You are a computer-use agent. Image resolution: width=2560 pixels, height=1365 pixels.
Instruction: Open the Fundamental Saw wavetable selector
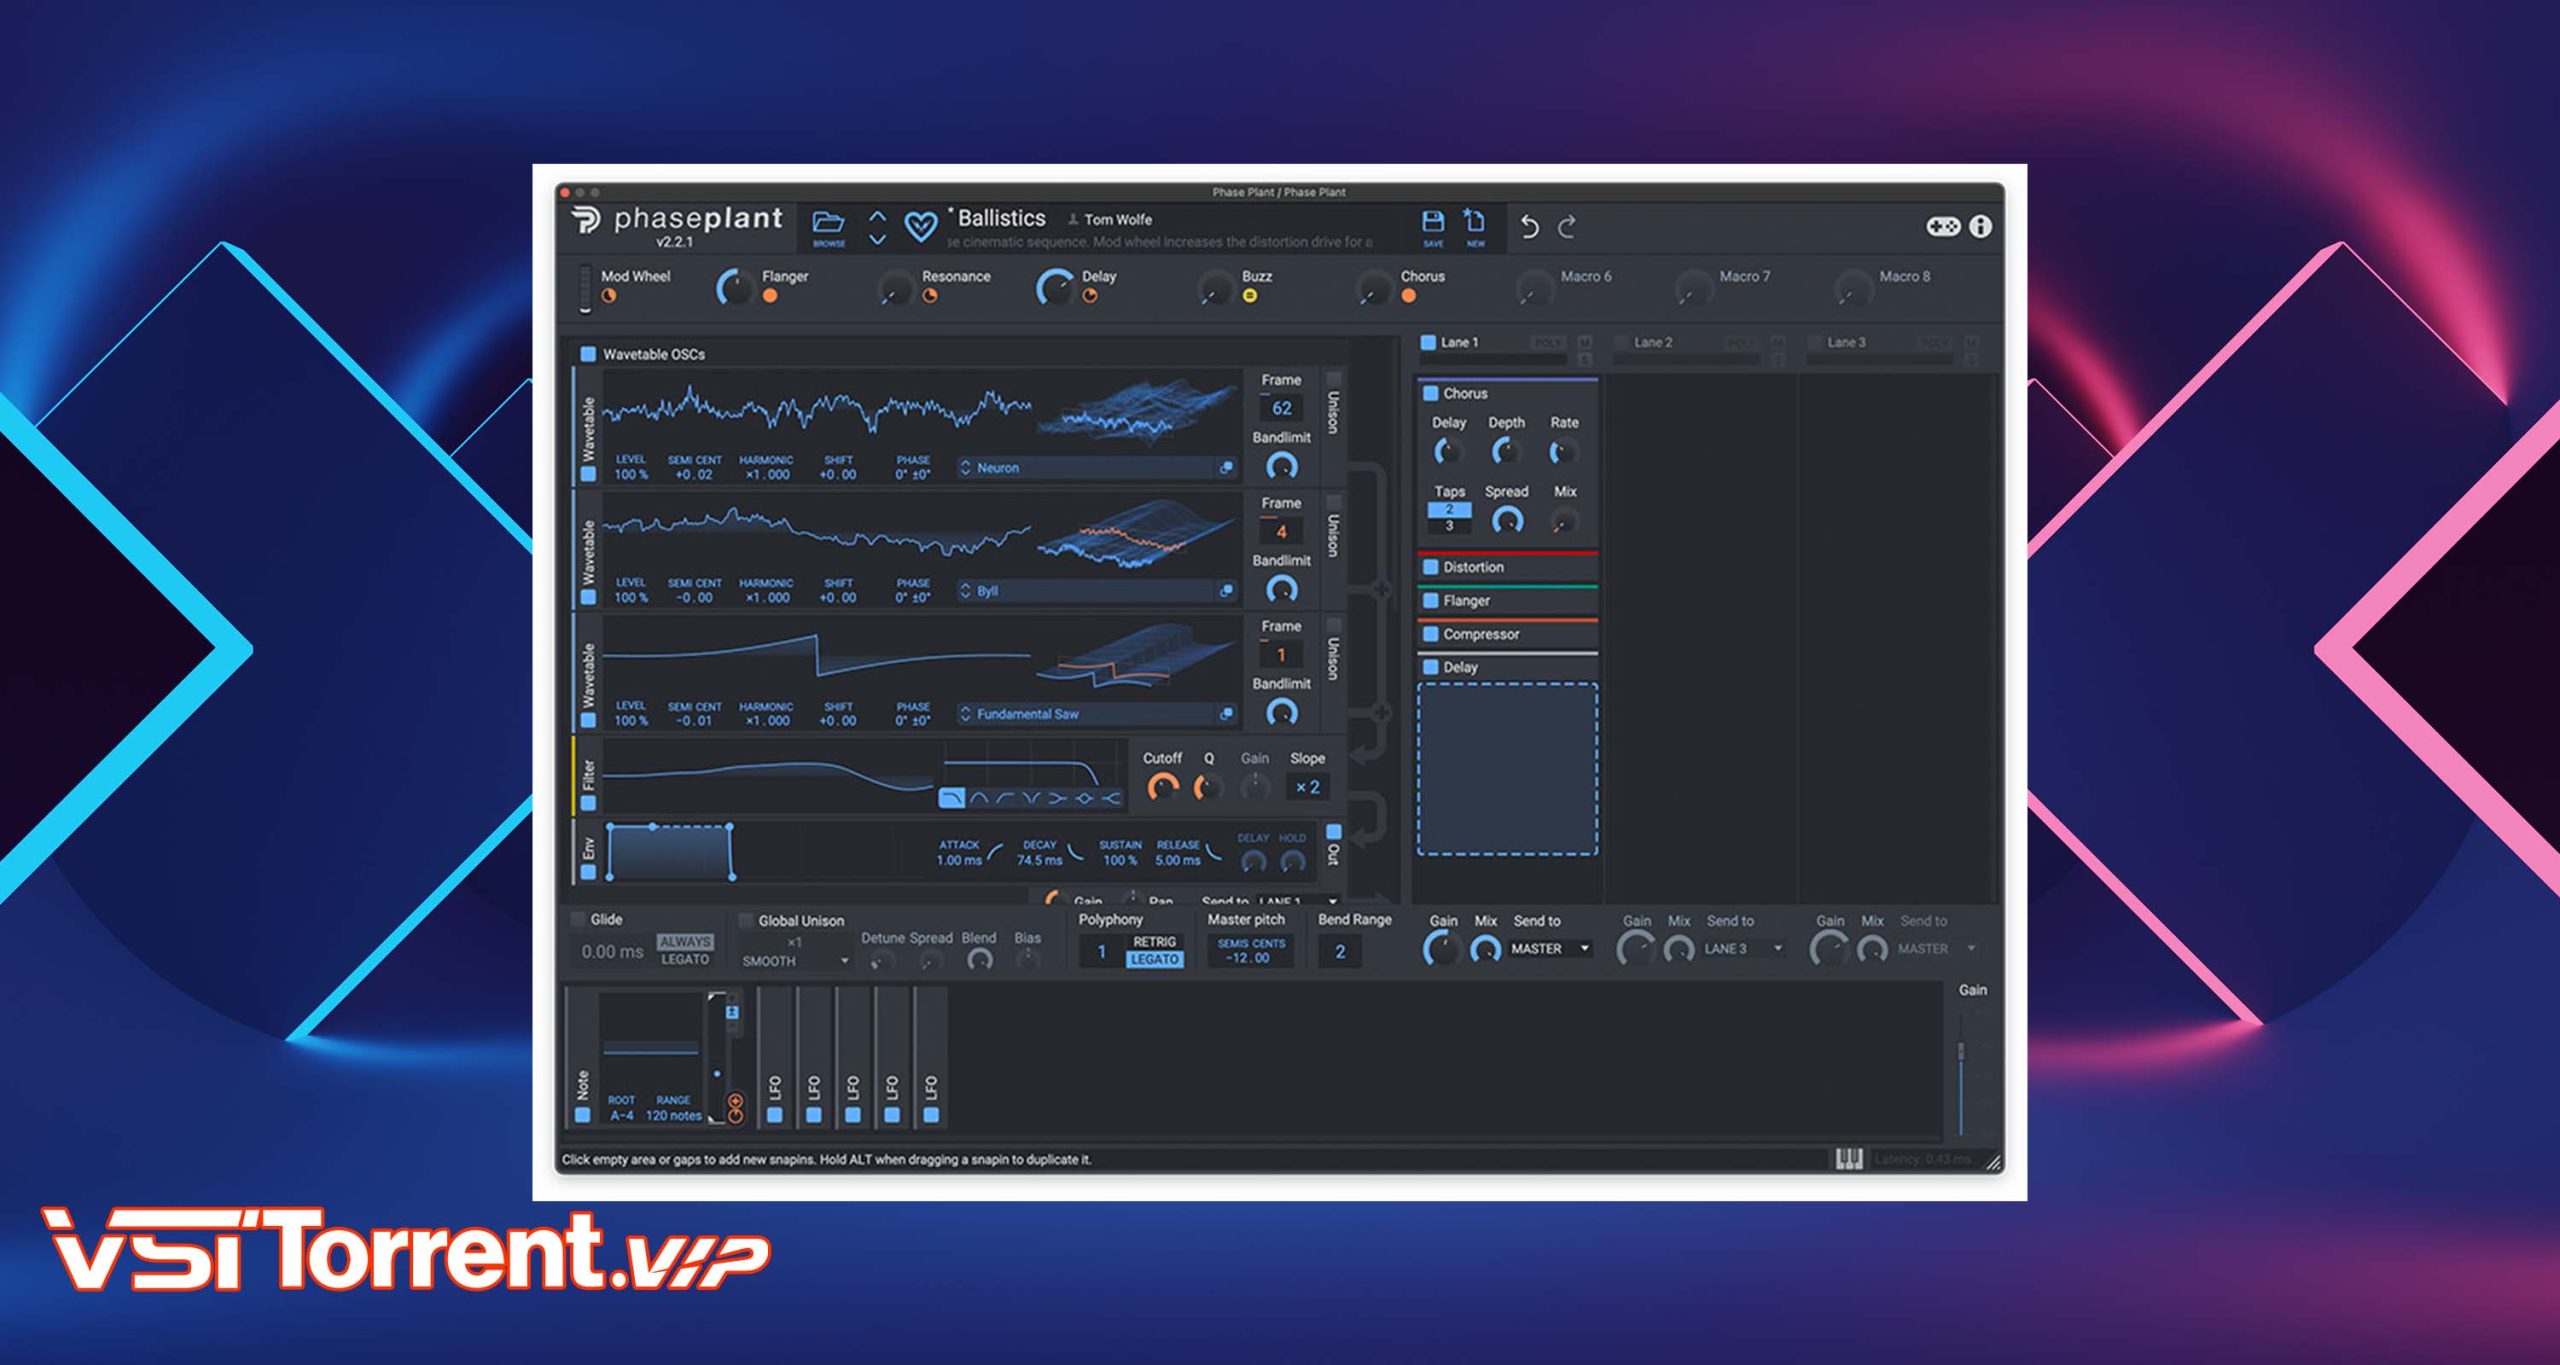(x=1086, y=714)
